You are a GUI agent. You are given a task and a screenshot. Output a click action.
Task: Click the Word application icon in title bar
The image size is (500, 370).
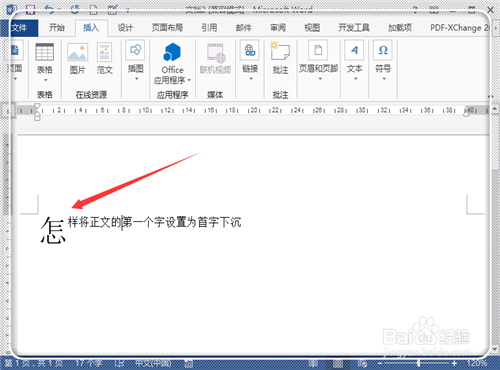coord(11,9)
